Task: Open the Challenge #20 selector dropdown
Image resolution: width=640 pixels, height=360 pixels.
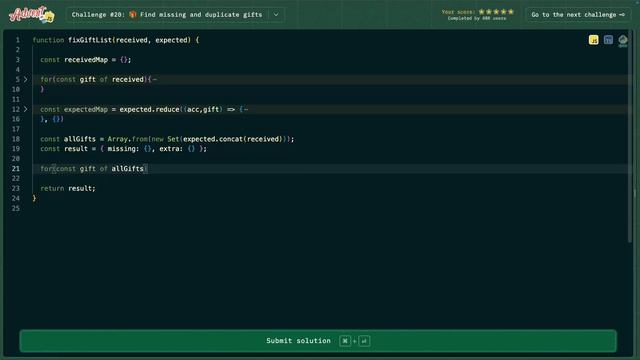Action: click(x=175, y=15)
